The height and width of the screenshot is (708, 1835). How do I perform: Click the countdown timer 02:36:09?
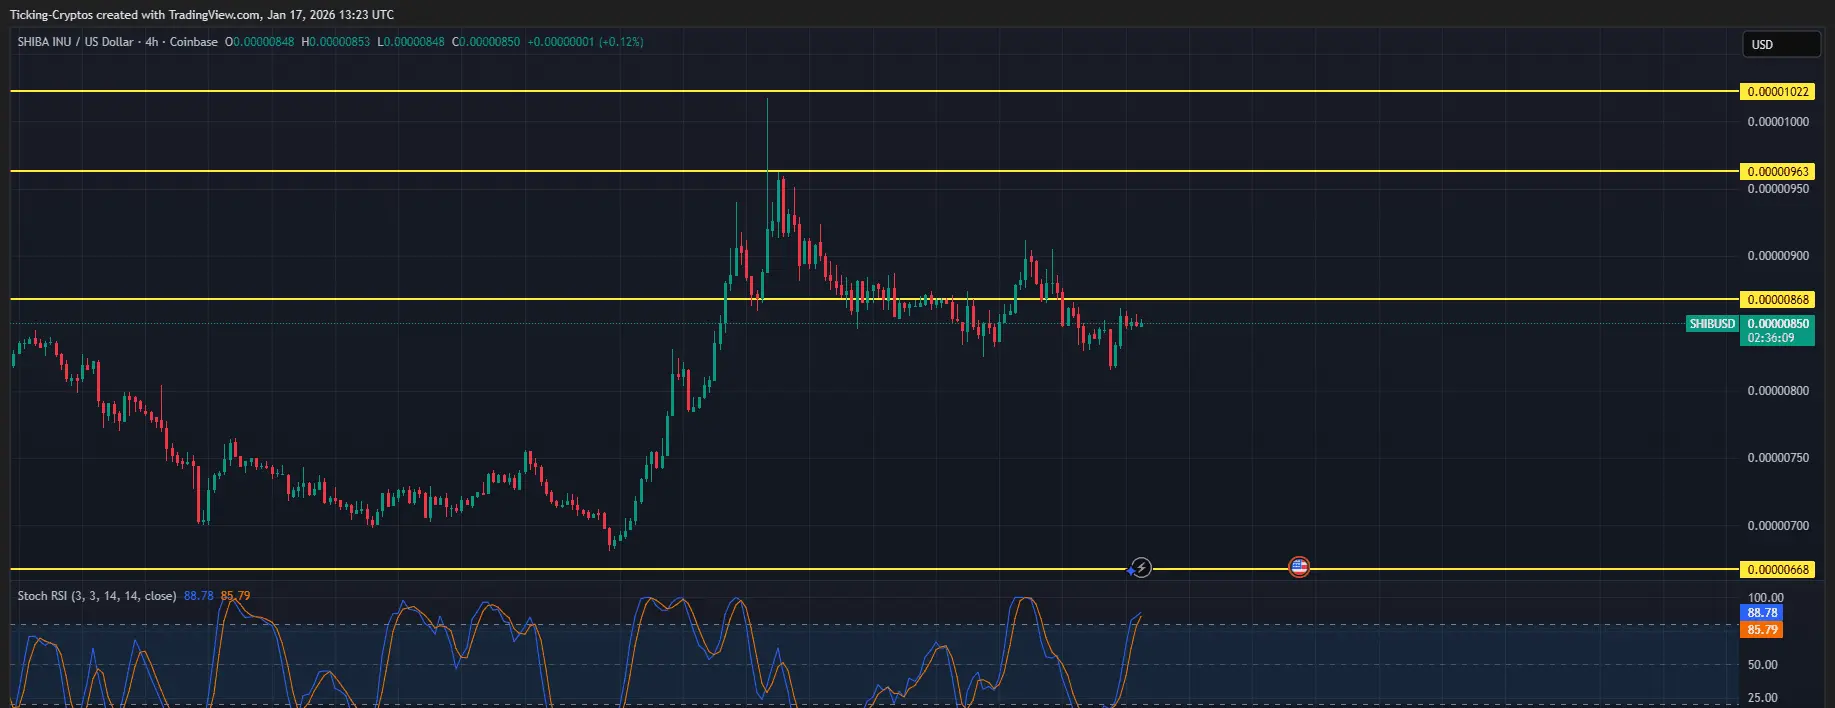(x=1771, y=338)
